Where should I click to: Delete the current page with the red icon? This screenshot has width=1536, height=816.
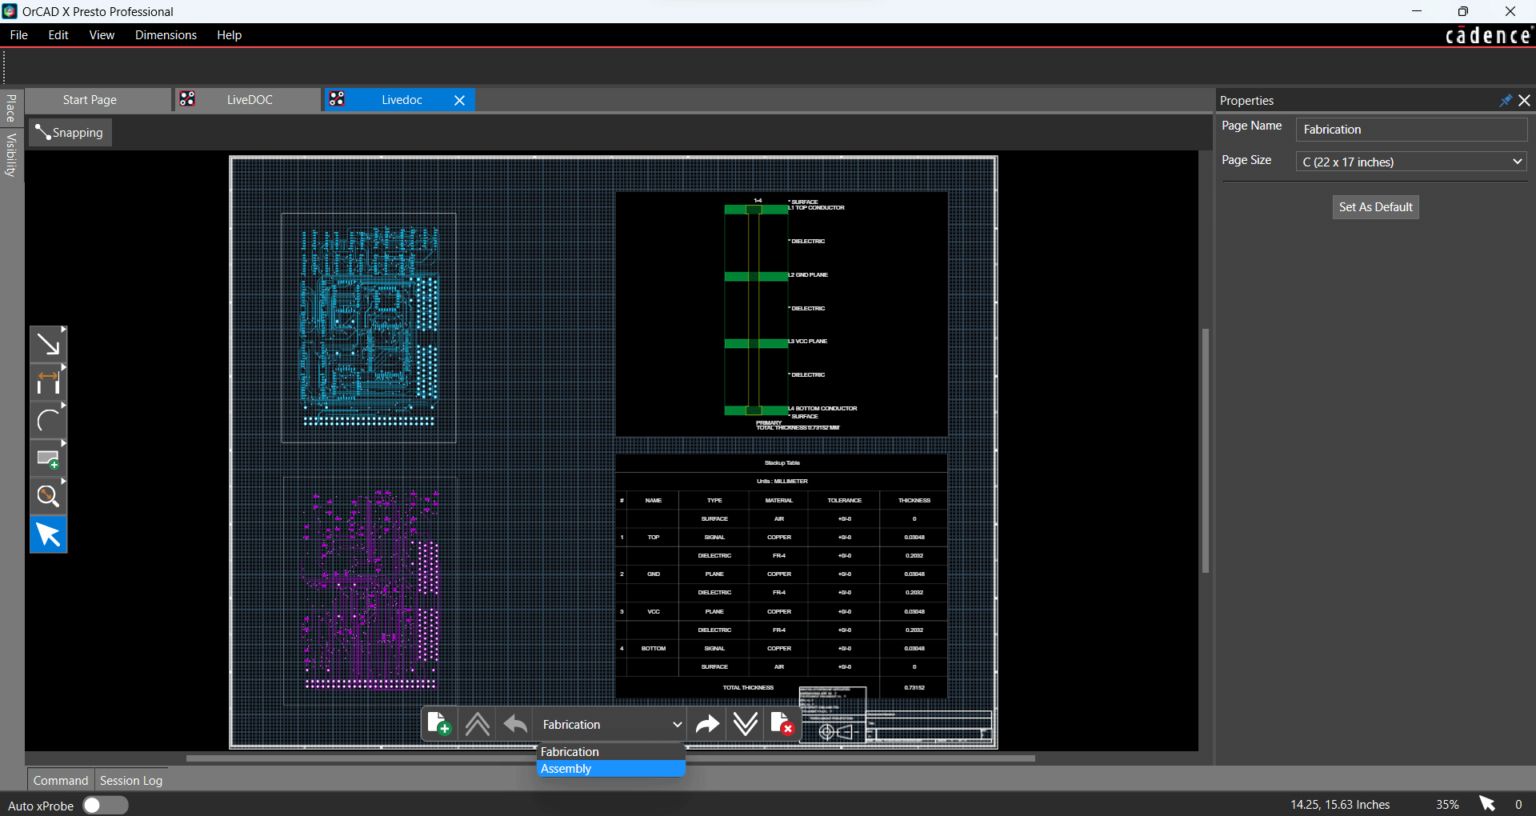coord(783,723)
